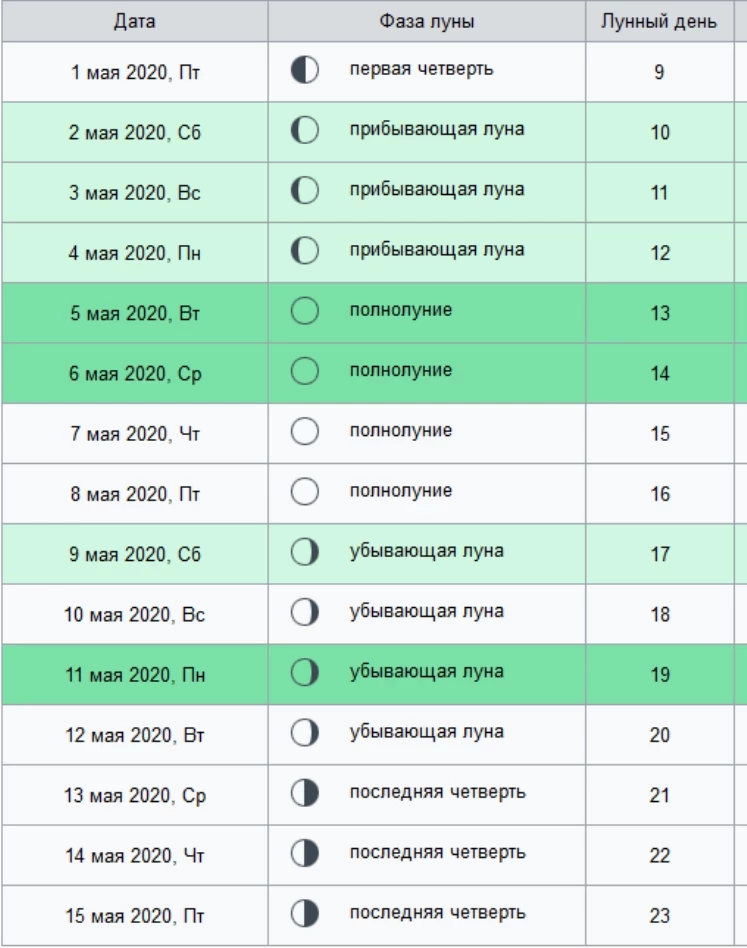Click the full moon icon for 8 мая
The width and height of the screenshot is (747, 948).
pos(304,492)
